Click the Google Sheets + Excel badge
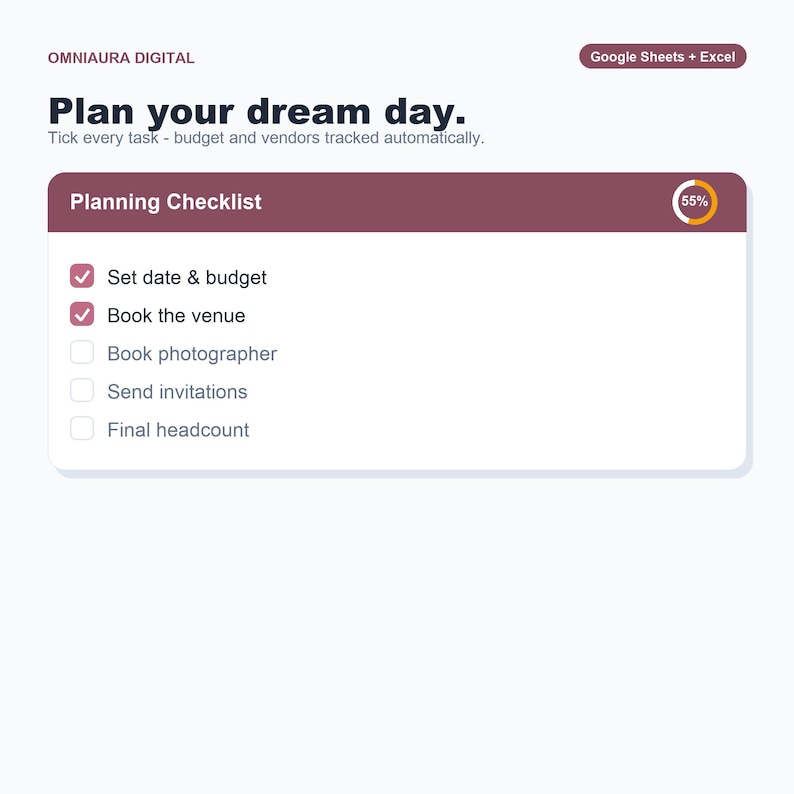This screenshot has height=794, width=794. (663, 56)
